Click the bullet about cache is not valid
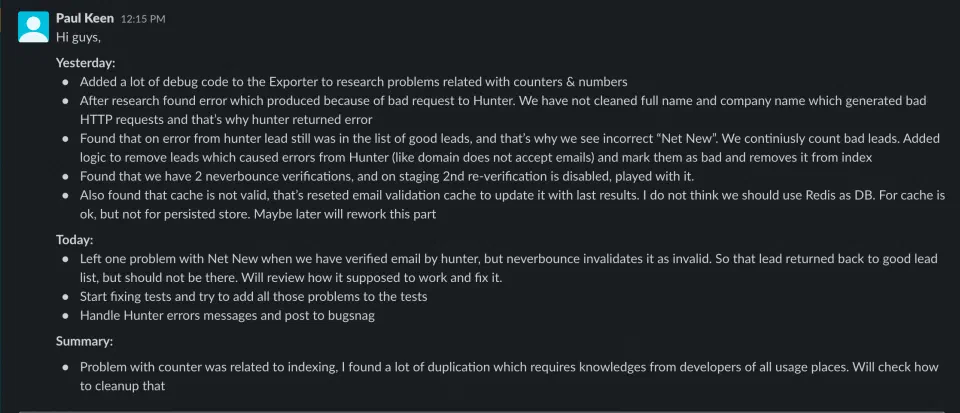This screenshot has width=960, height=413. (512, 206)
